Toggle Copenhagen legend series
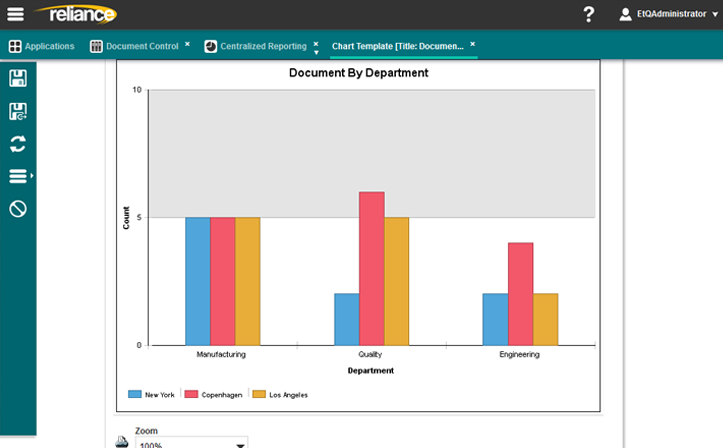 point(215,395)
